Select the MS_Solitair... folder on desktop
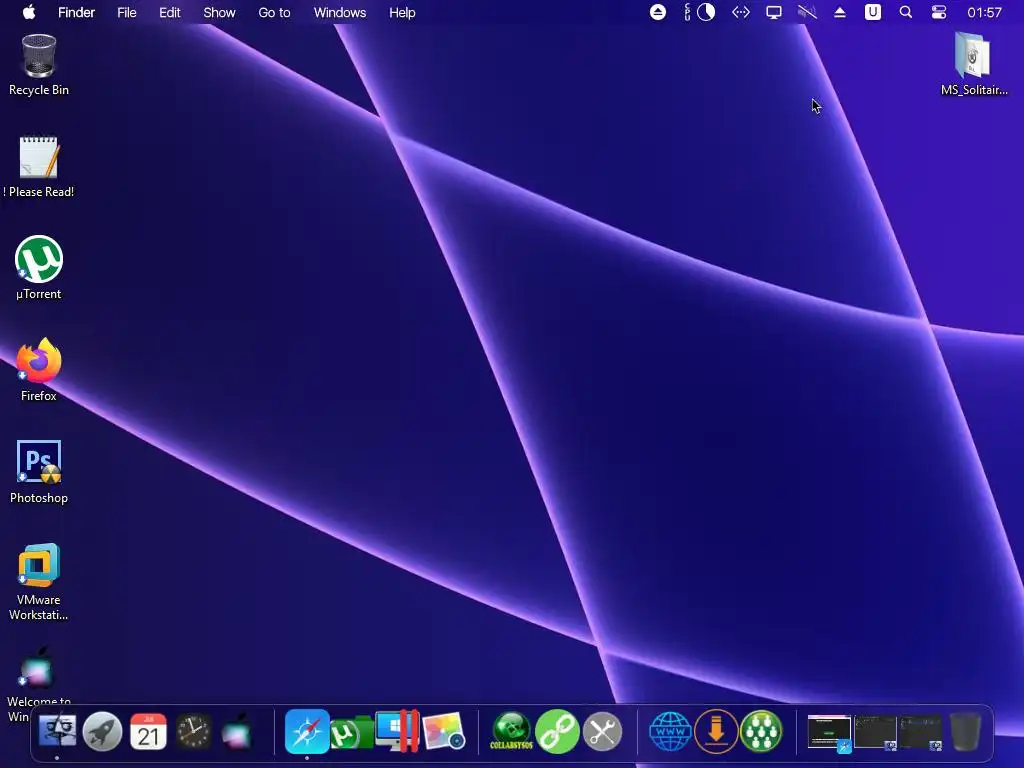The height and width of the screenshot is (768, 1024). [973, 65]
